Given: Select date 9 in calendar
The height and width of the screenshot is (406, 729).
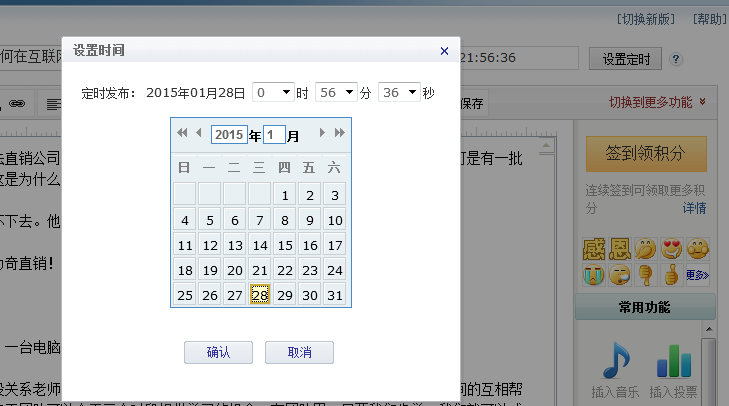Looking at the screenshot, I should (310, 220).
